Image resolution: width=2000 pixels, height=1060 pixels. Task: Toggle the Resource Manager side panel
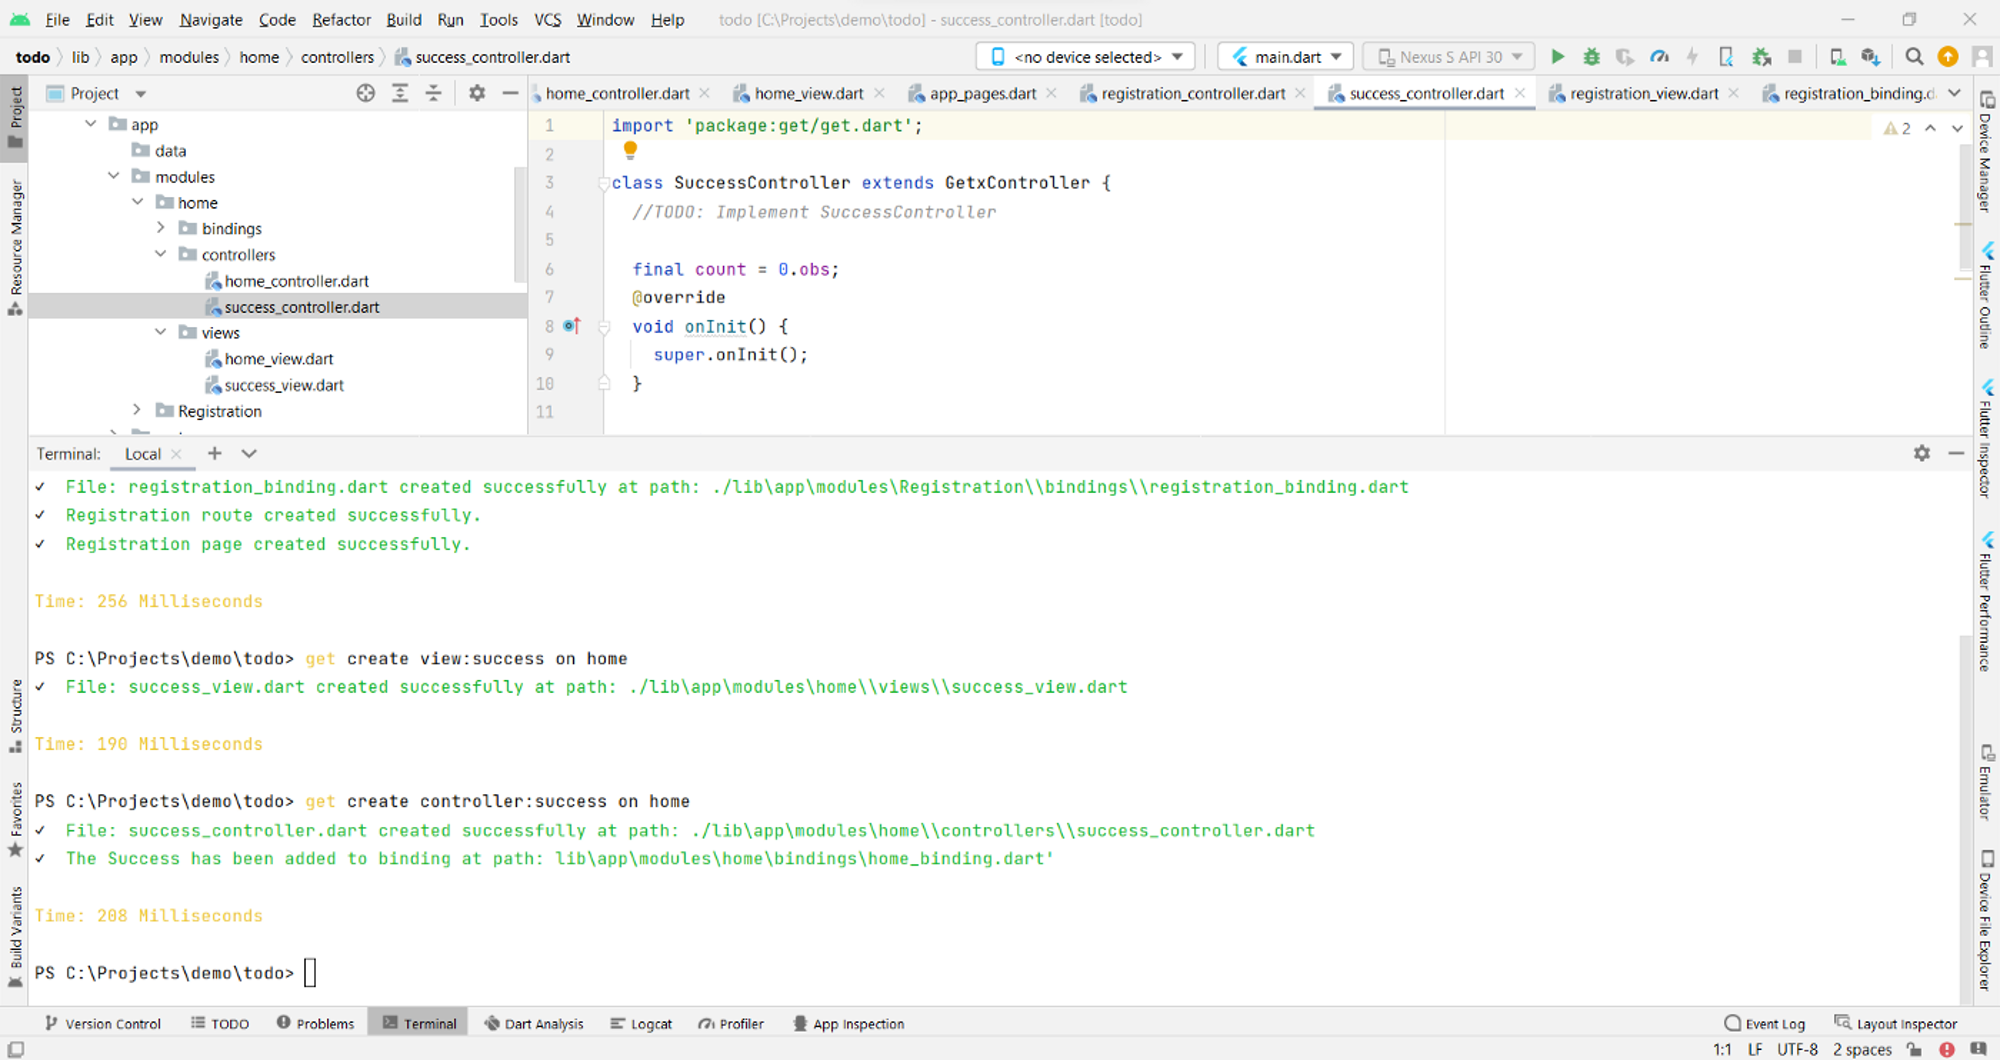tap(15, 248)
